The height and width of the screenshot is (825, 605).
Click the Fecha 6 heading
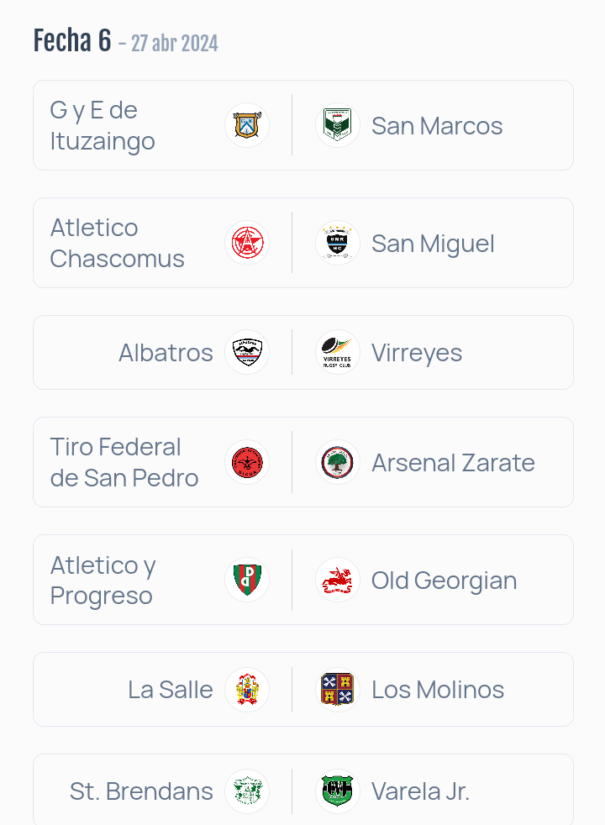[73, 41]
